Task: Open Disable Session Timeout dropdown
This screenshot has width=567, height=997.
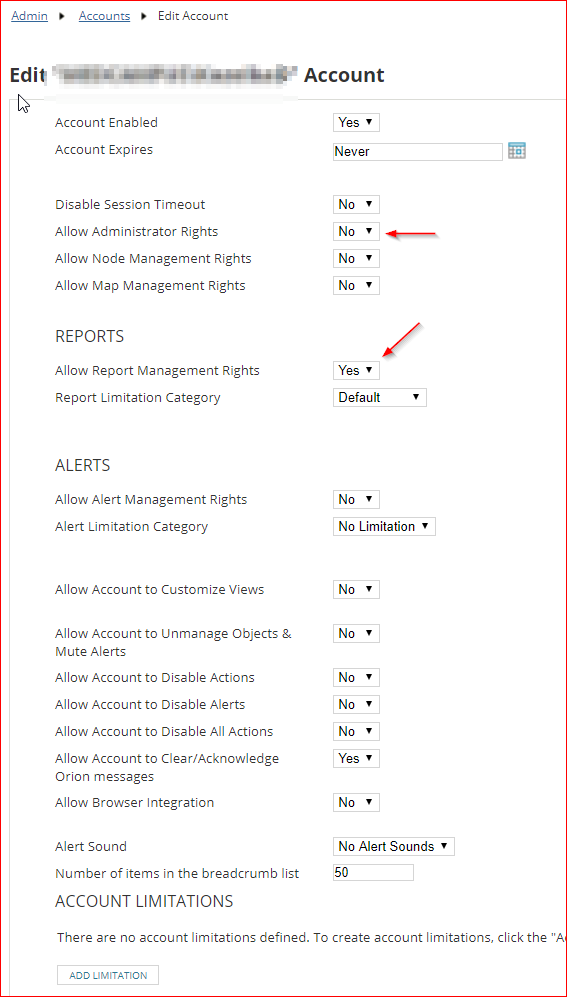Action: coord(356,205)
